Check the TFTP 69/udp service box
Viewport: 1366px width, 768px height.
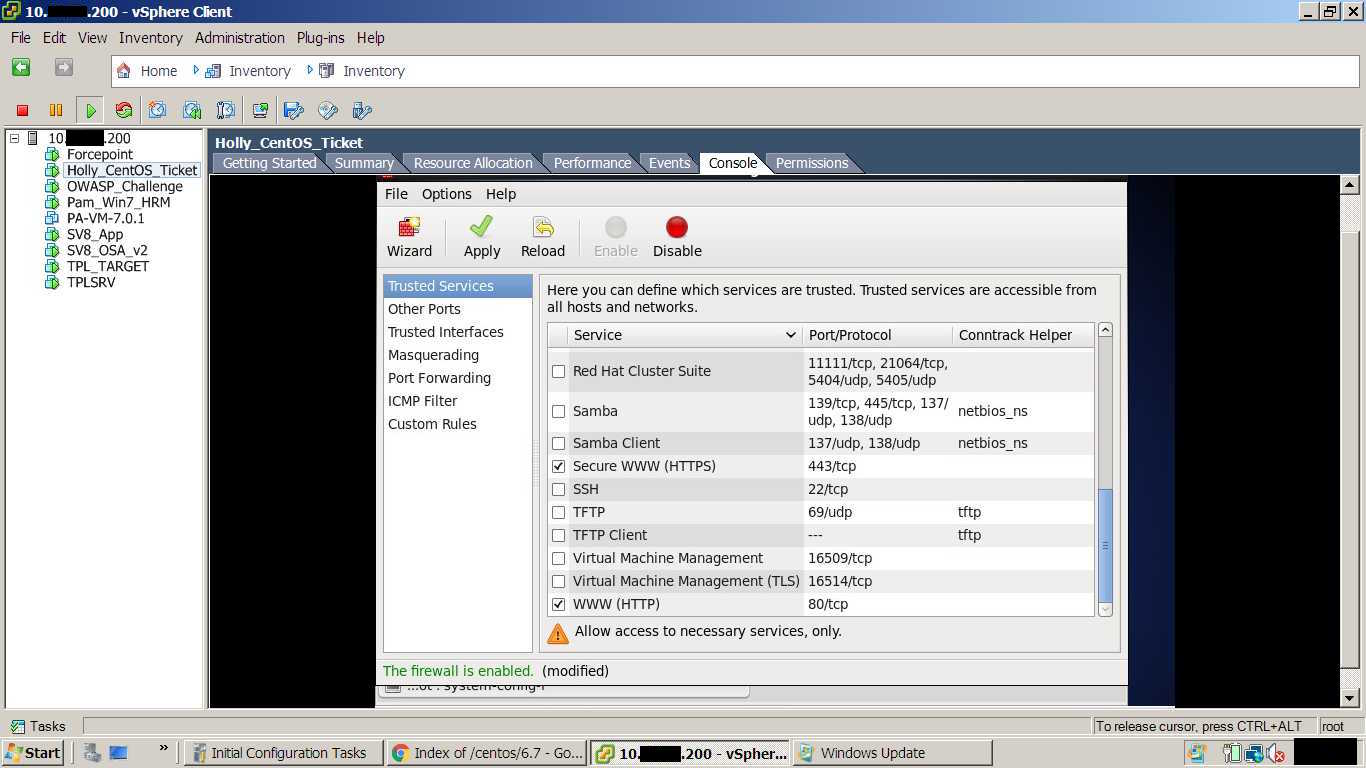point(559,512)
